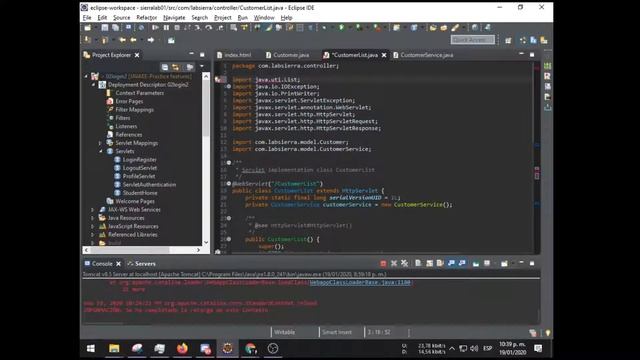This screenshot has height=360, width=640.
Task: Open the WebappClassLoaderBase.java:1180 console link
Action: click(360, 282)
